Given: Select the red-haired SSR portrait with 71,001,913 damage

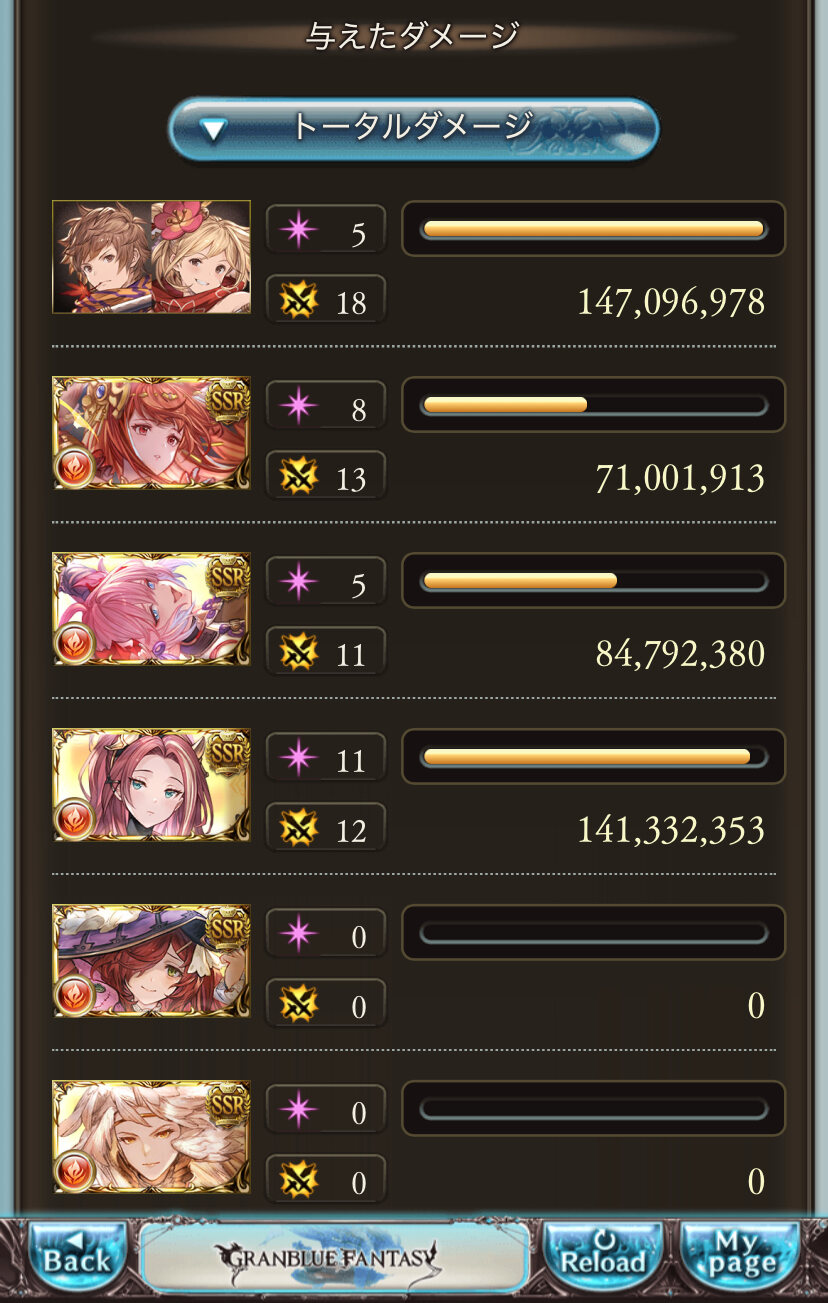Looking at the screenshot, I should (x=151, y=433).
